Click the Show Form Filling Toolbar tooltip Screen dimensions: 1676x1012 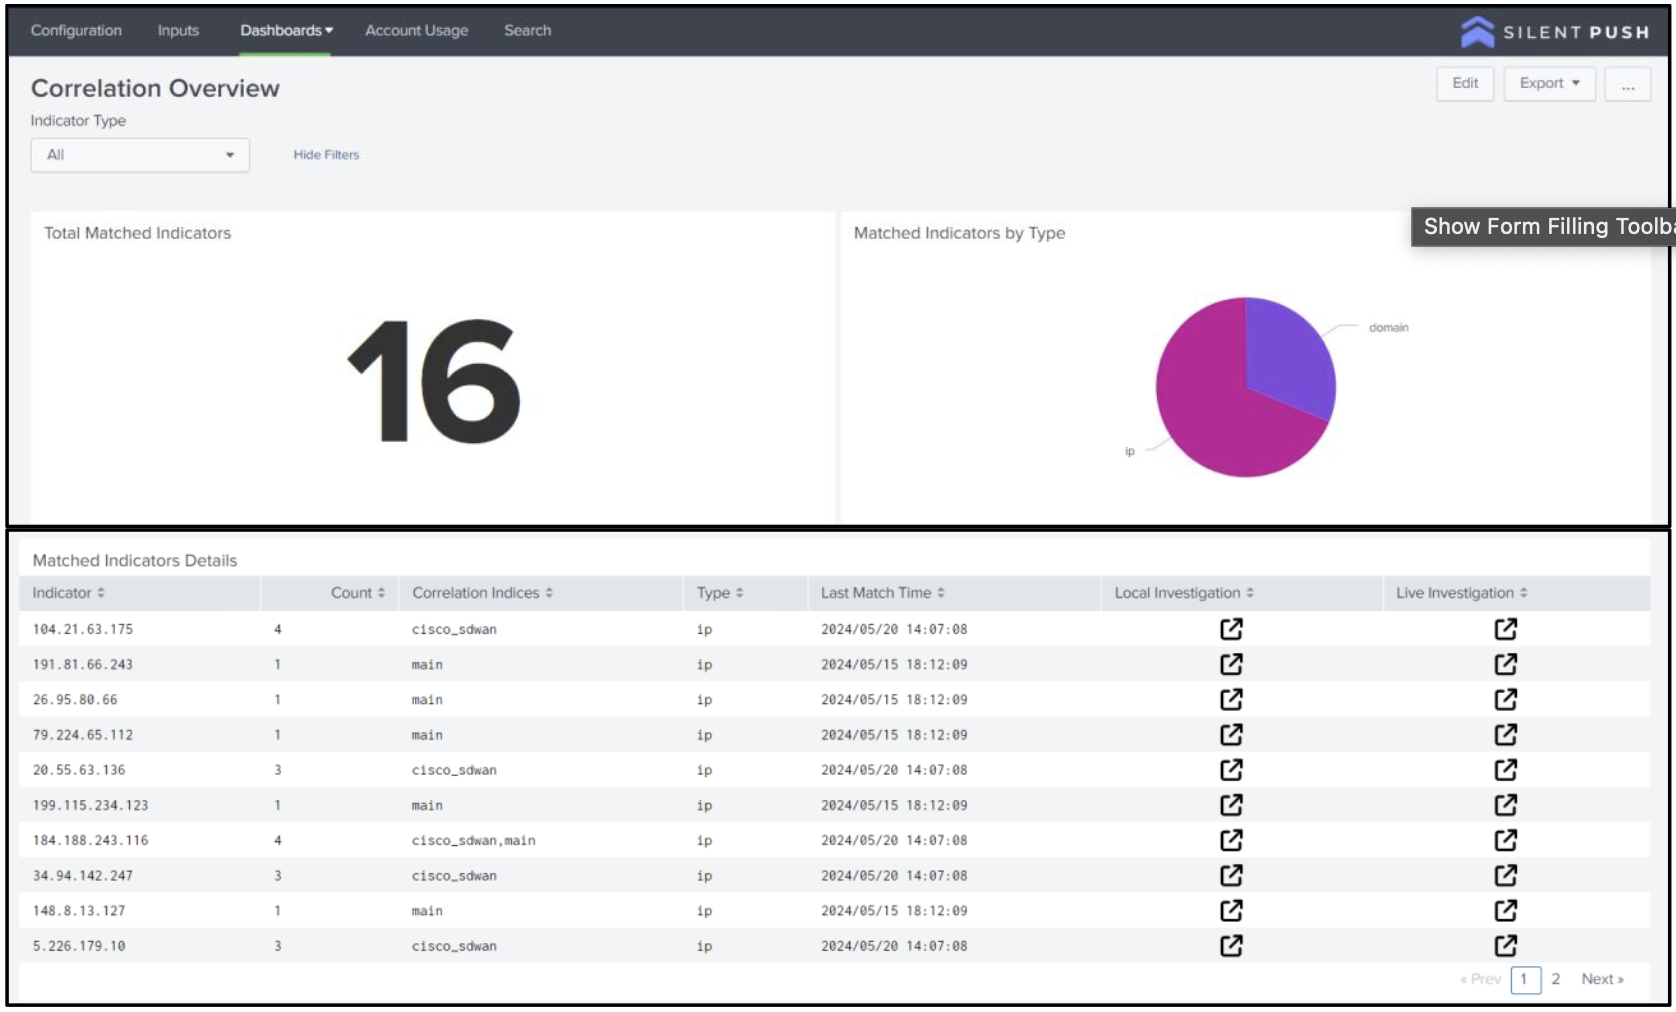[1543, 227]
